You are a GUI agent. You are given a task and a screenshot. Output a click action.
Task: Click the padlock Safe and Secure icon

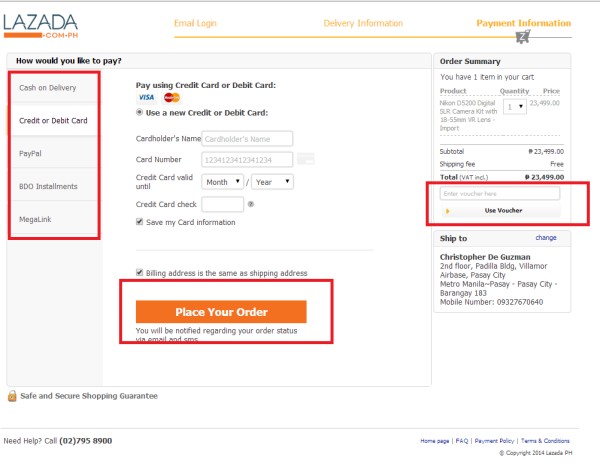pyautogui.click(x=12, y=396)
